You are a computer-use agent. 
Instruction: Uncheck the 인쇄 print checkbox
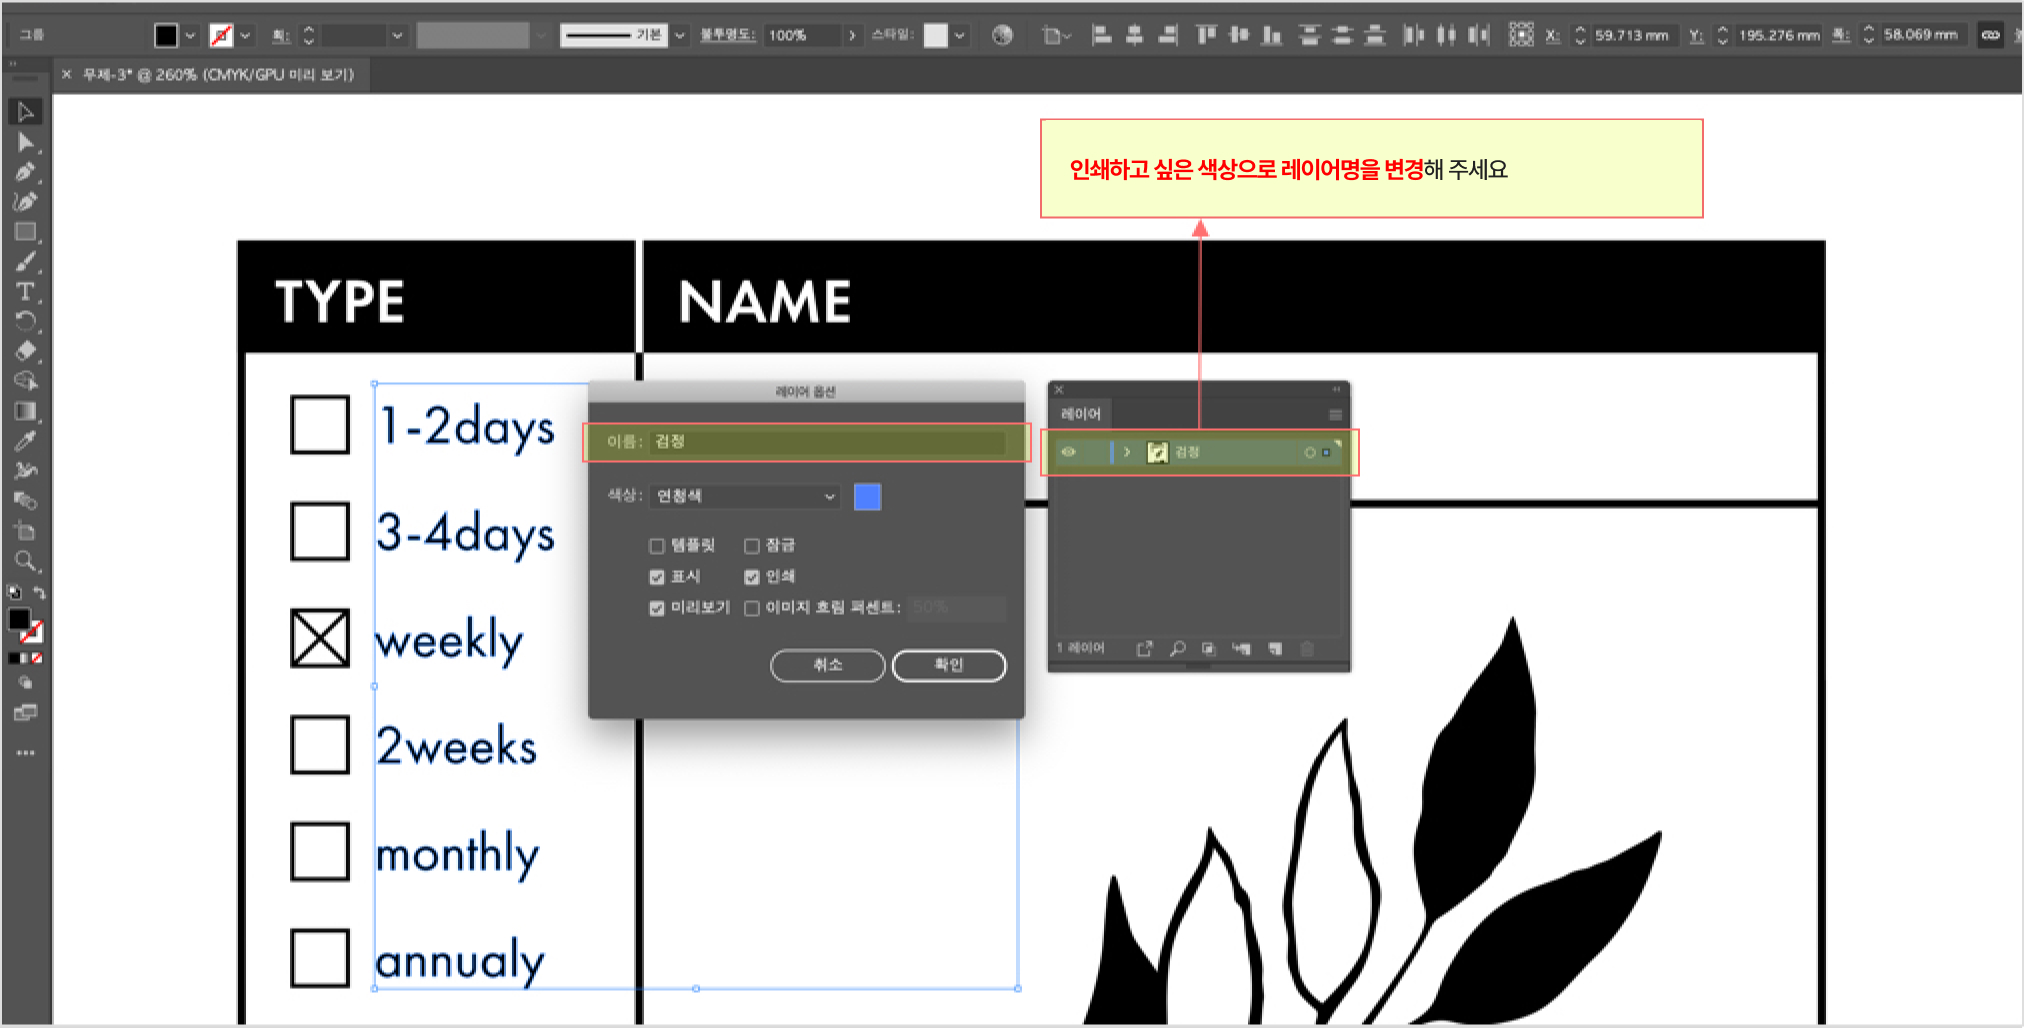click(752, 577)
